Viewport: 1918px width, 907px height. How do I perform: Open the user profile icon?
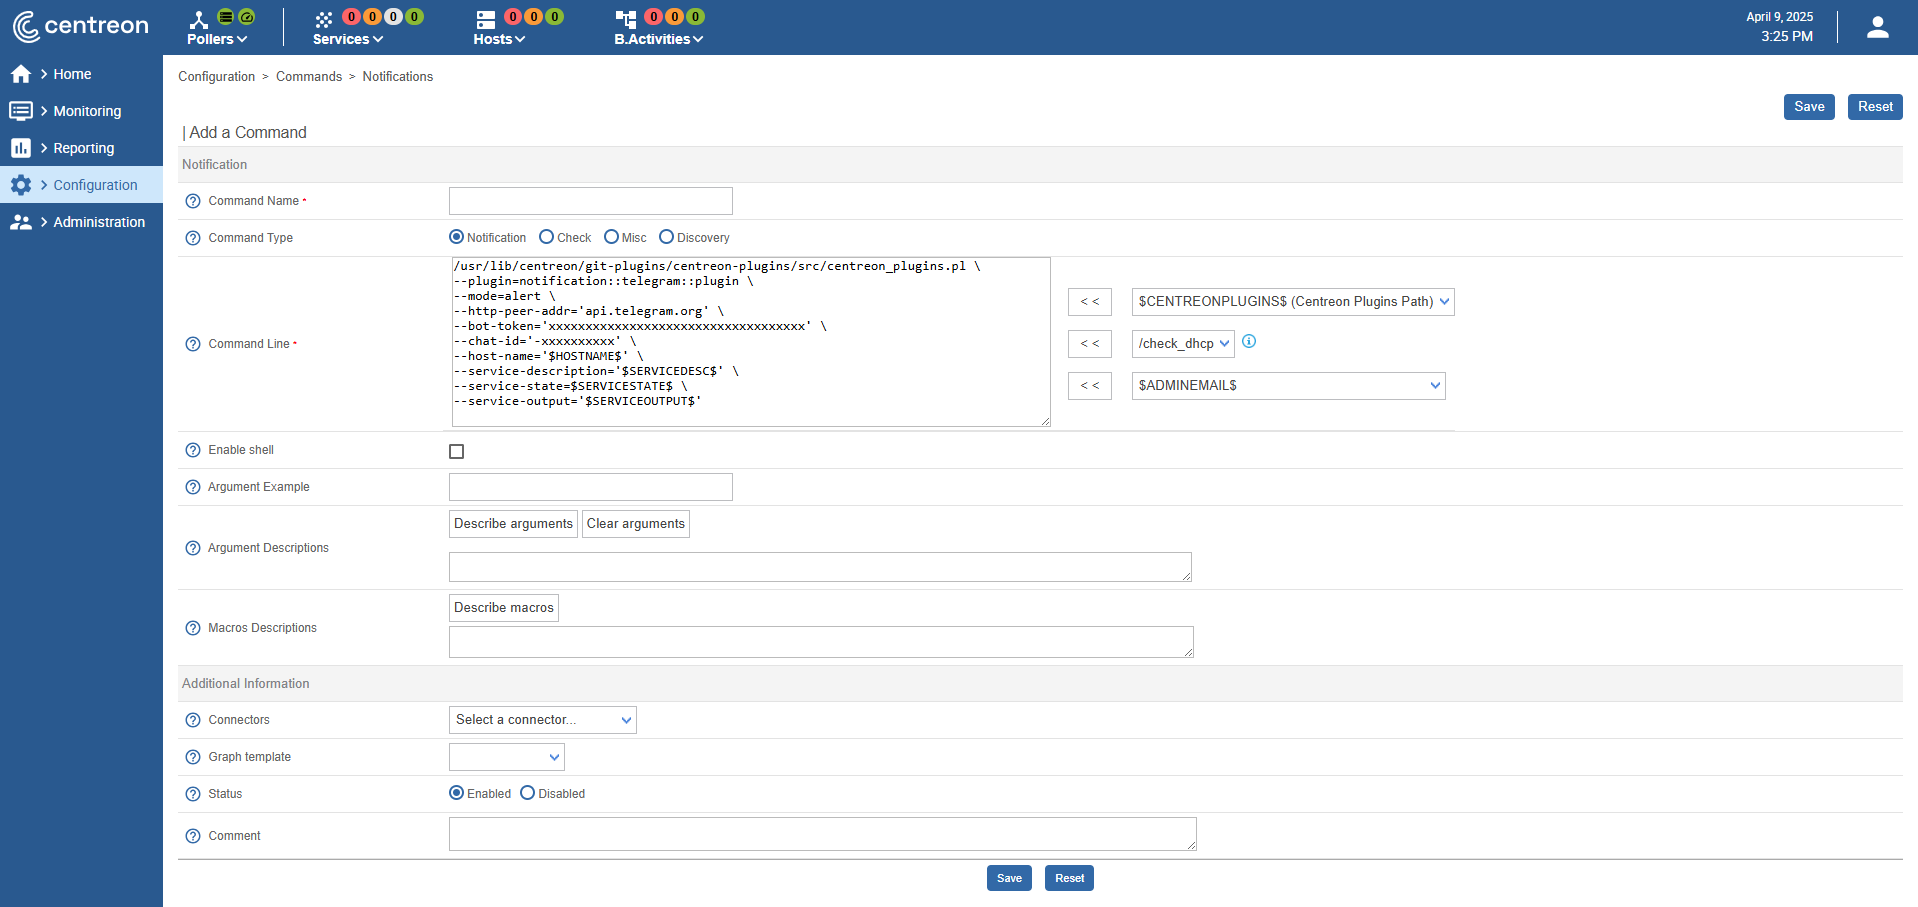[1877, 28]
